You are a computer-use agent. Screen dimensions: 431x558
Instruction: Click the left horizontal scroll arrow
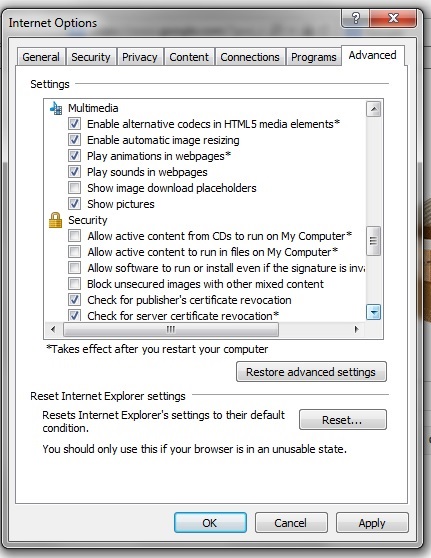pos(53,330)
